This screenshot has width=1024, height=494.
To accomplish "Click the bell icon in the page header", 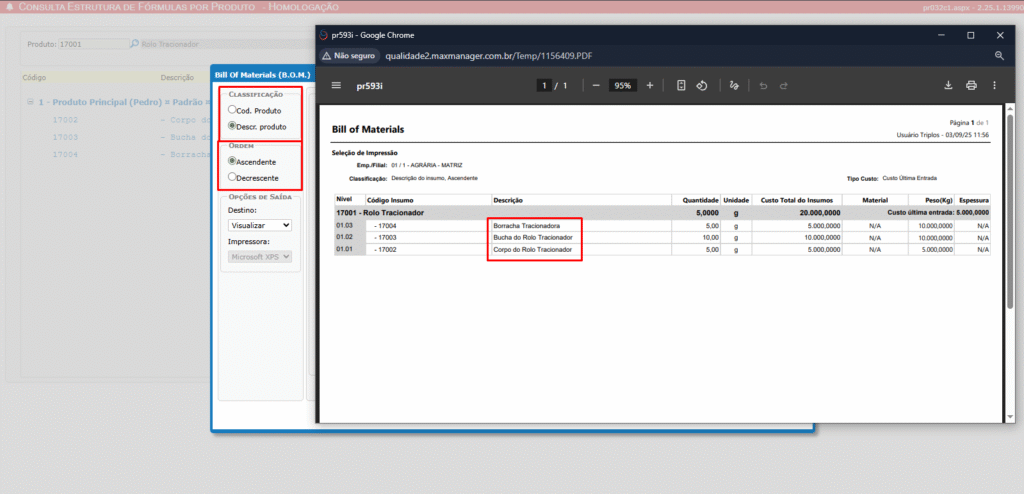I will click(x=9, y=7).
